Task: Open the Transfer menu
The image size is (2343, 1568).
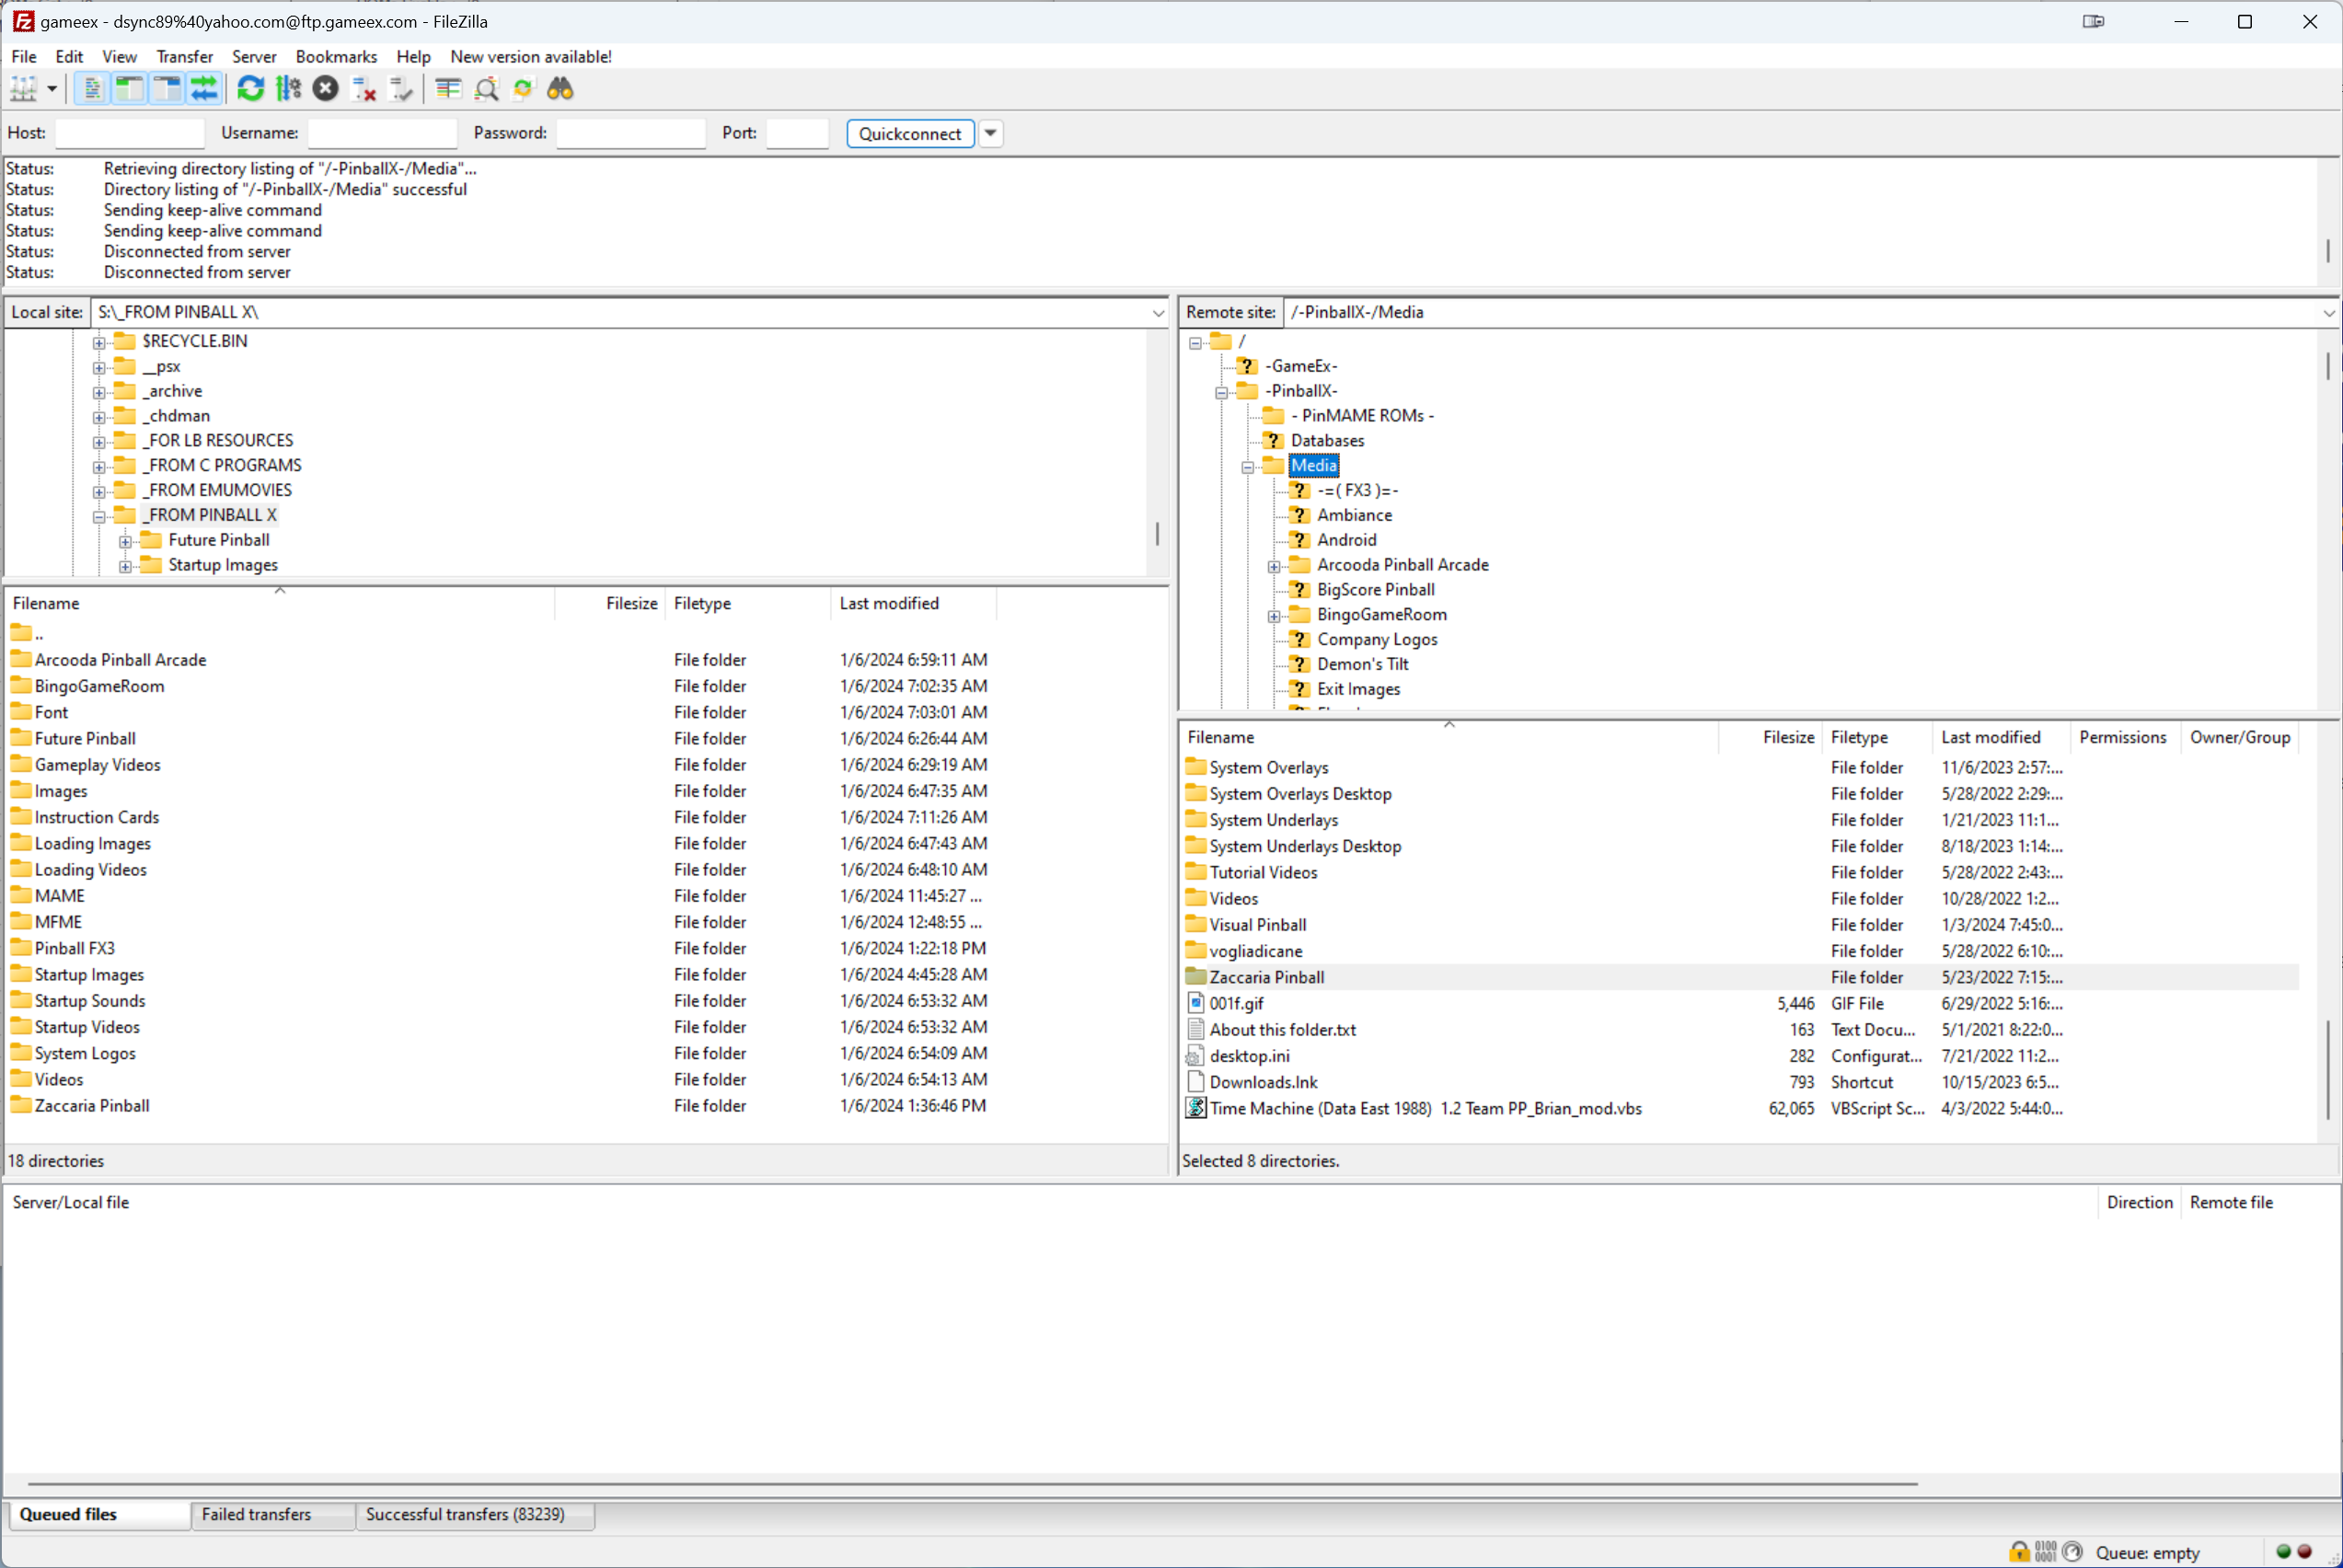Action: pos(184,56)
